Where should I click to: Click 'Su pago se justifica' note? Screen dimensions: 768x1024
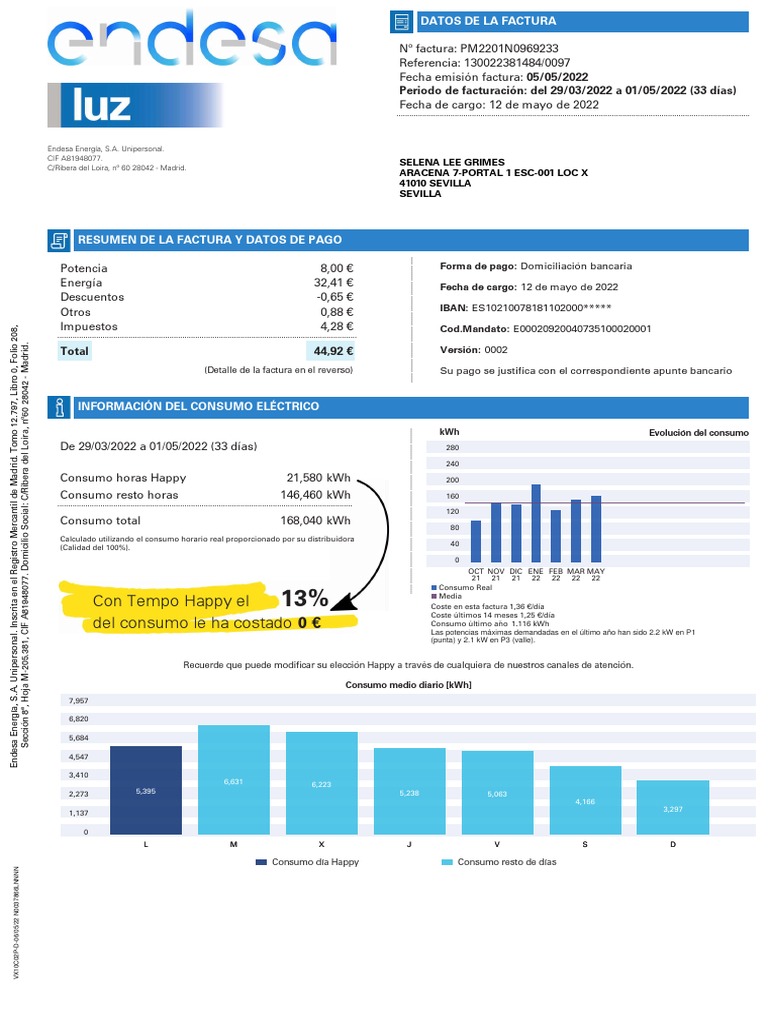[586, 371]
